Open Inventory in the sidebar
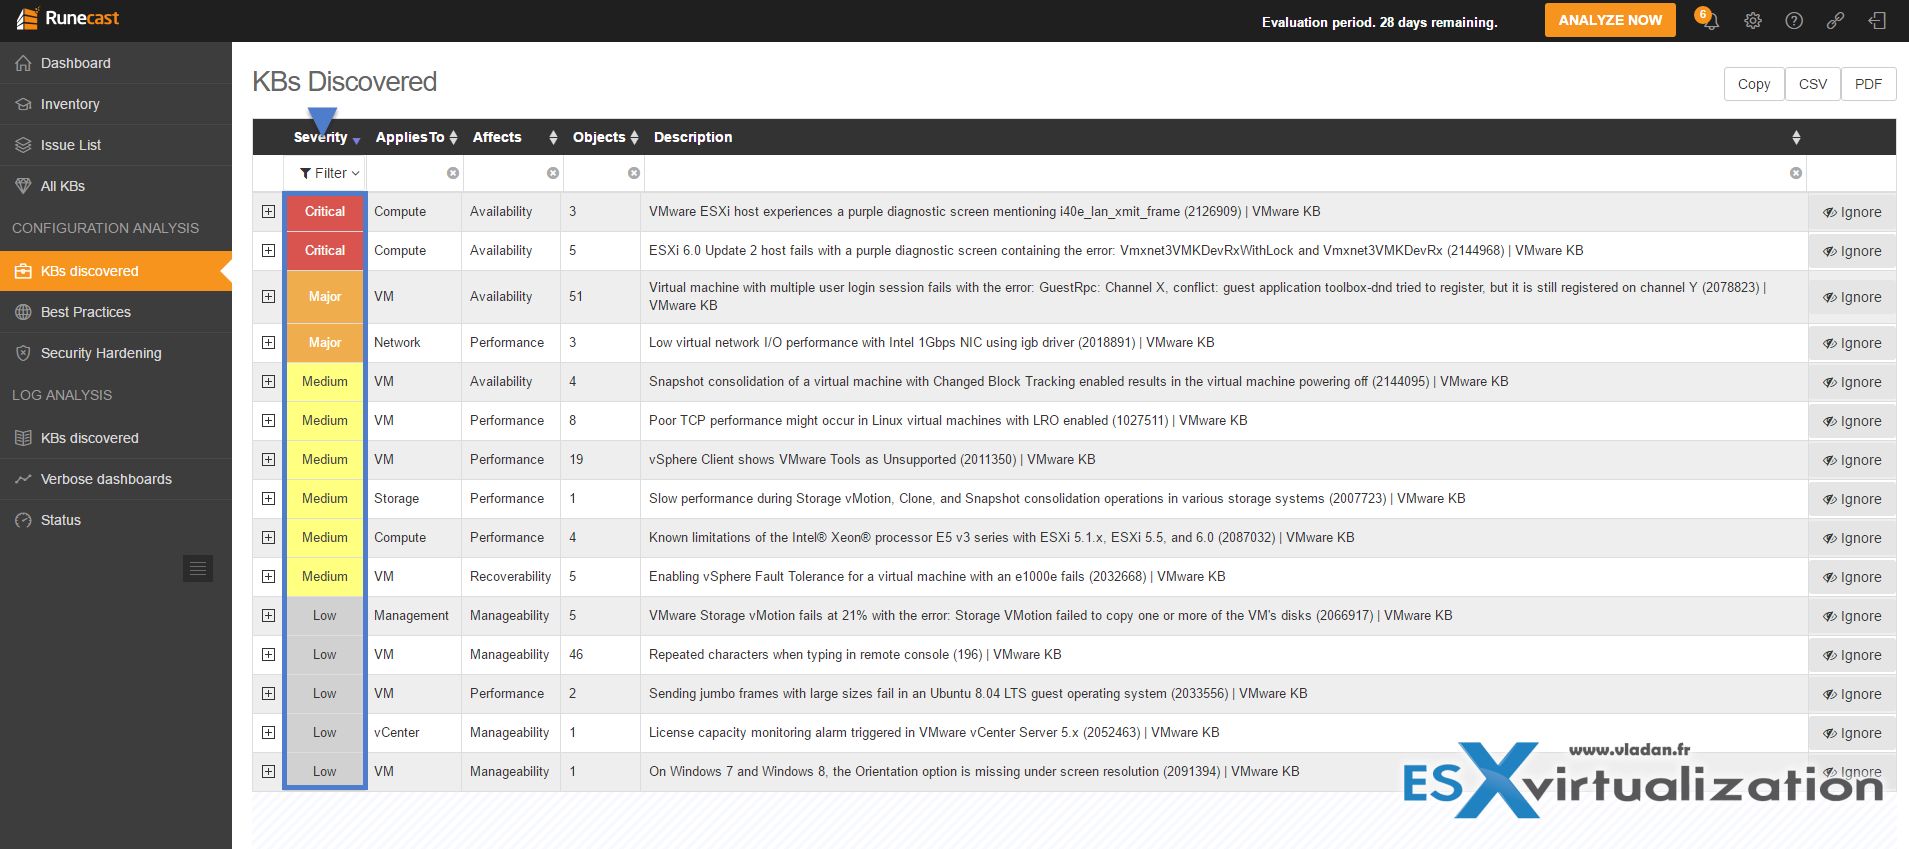The image size is (1909, 849). click(x=116, y=104)
